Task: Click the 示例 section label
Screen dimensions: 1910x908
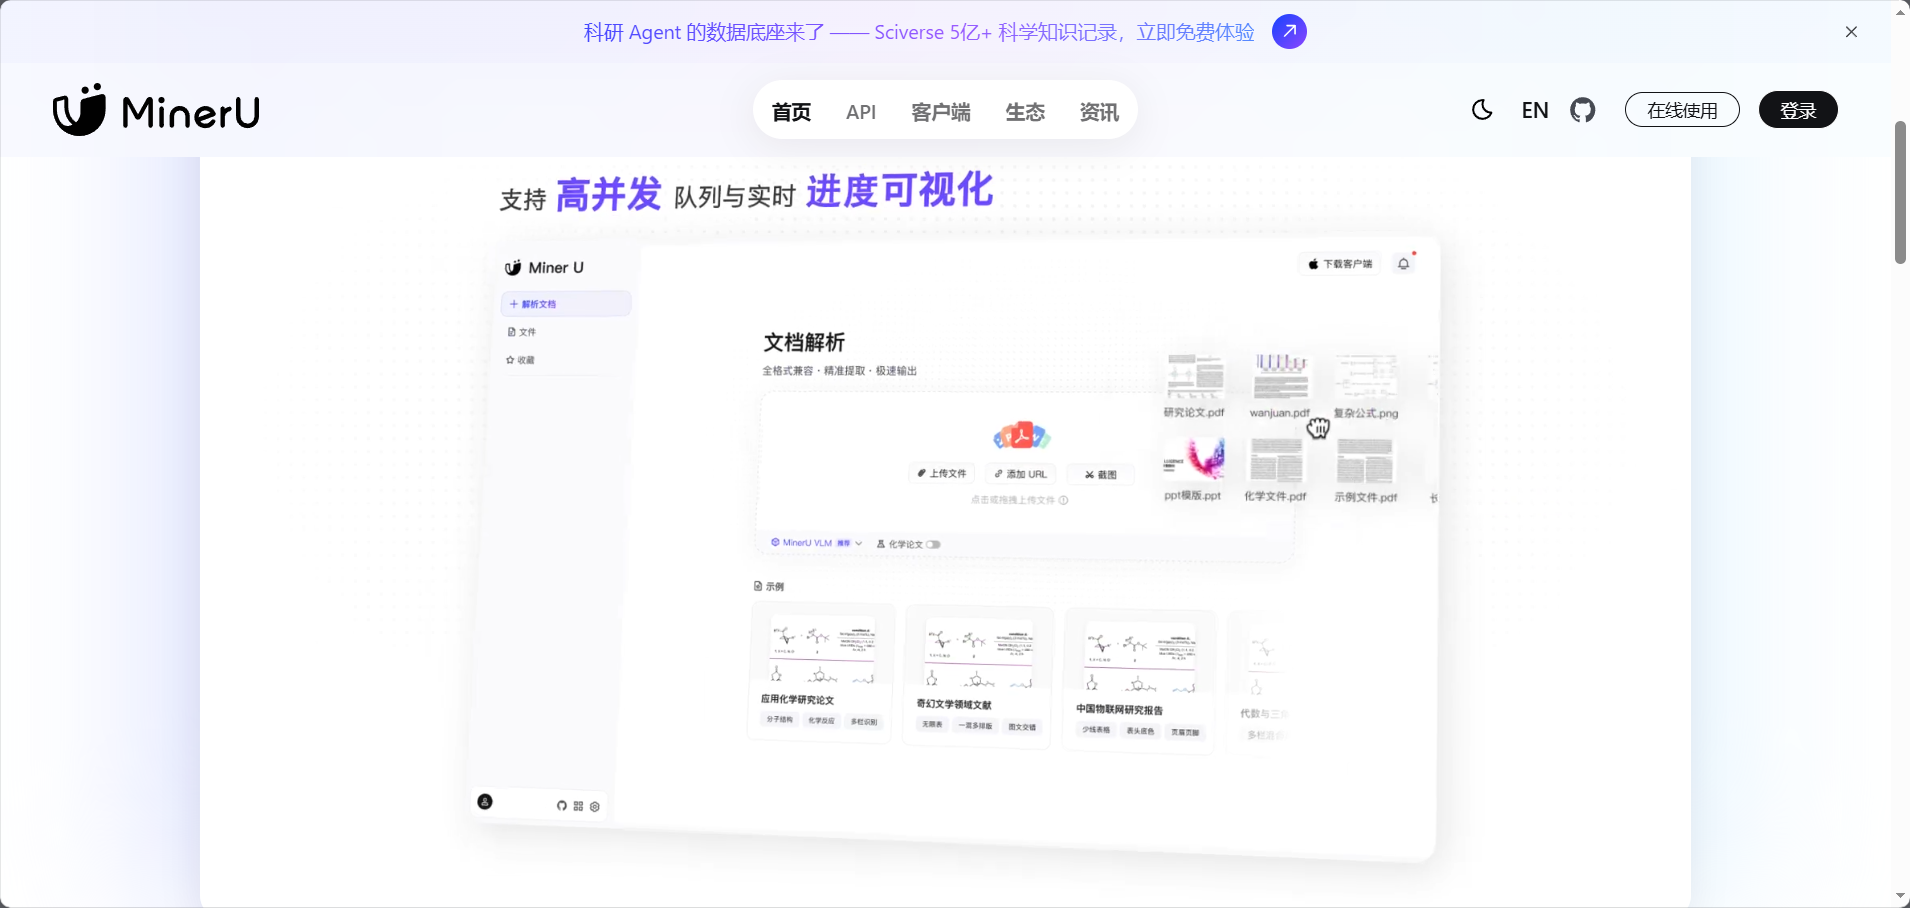Action: click(x=769, y=587)
